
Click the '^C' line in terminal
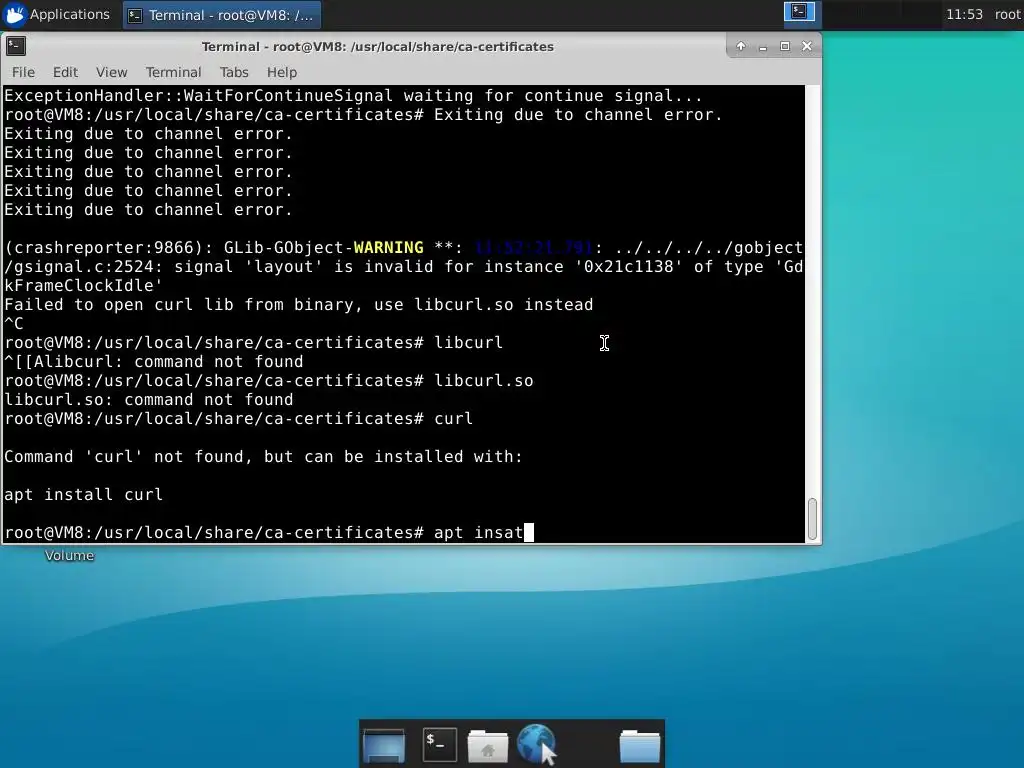(14, 323)
